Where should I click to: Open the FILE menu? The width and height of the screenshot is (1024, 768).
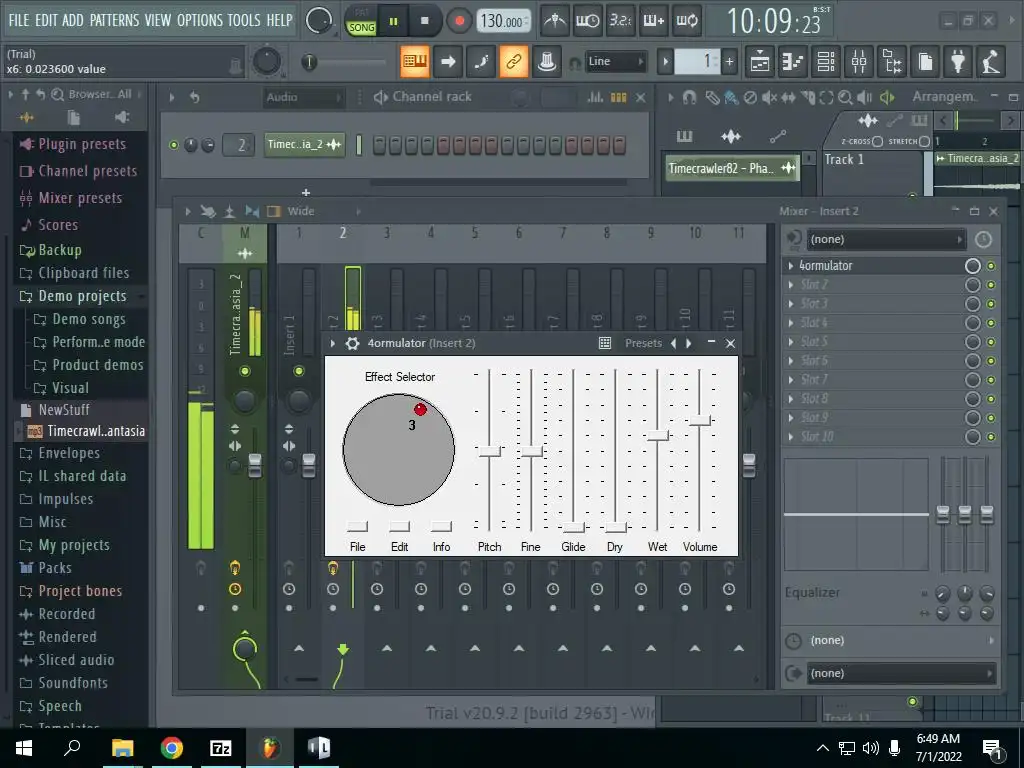(19, 20)
